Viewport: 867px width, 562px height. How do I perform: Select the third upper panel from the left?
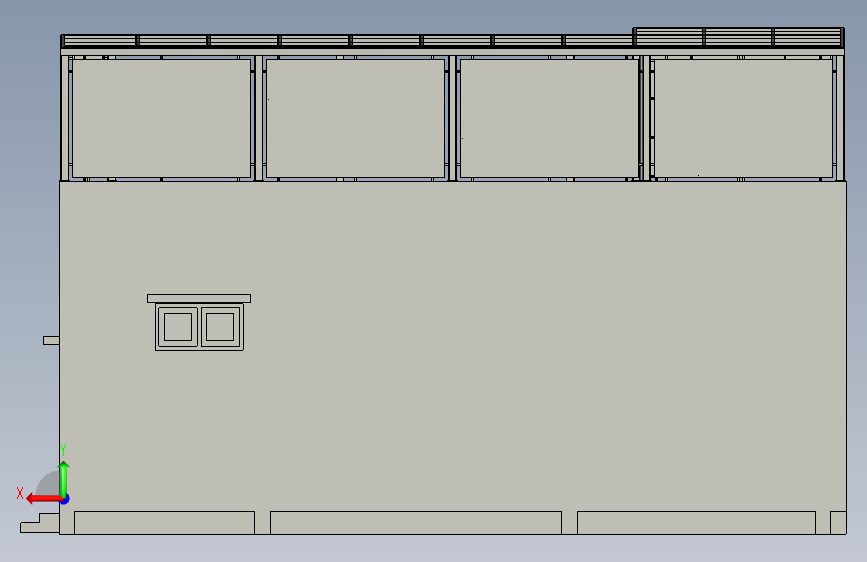click(550, 118)
